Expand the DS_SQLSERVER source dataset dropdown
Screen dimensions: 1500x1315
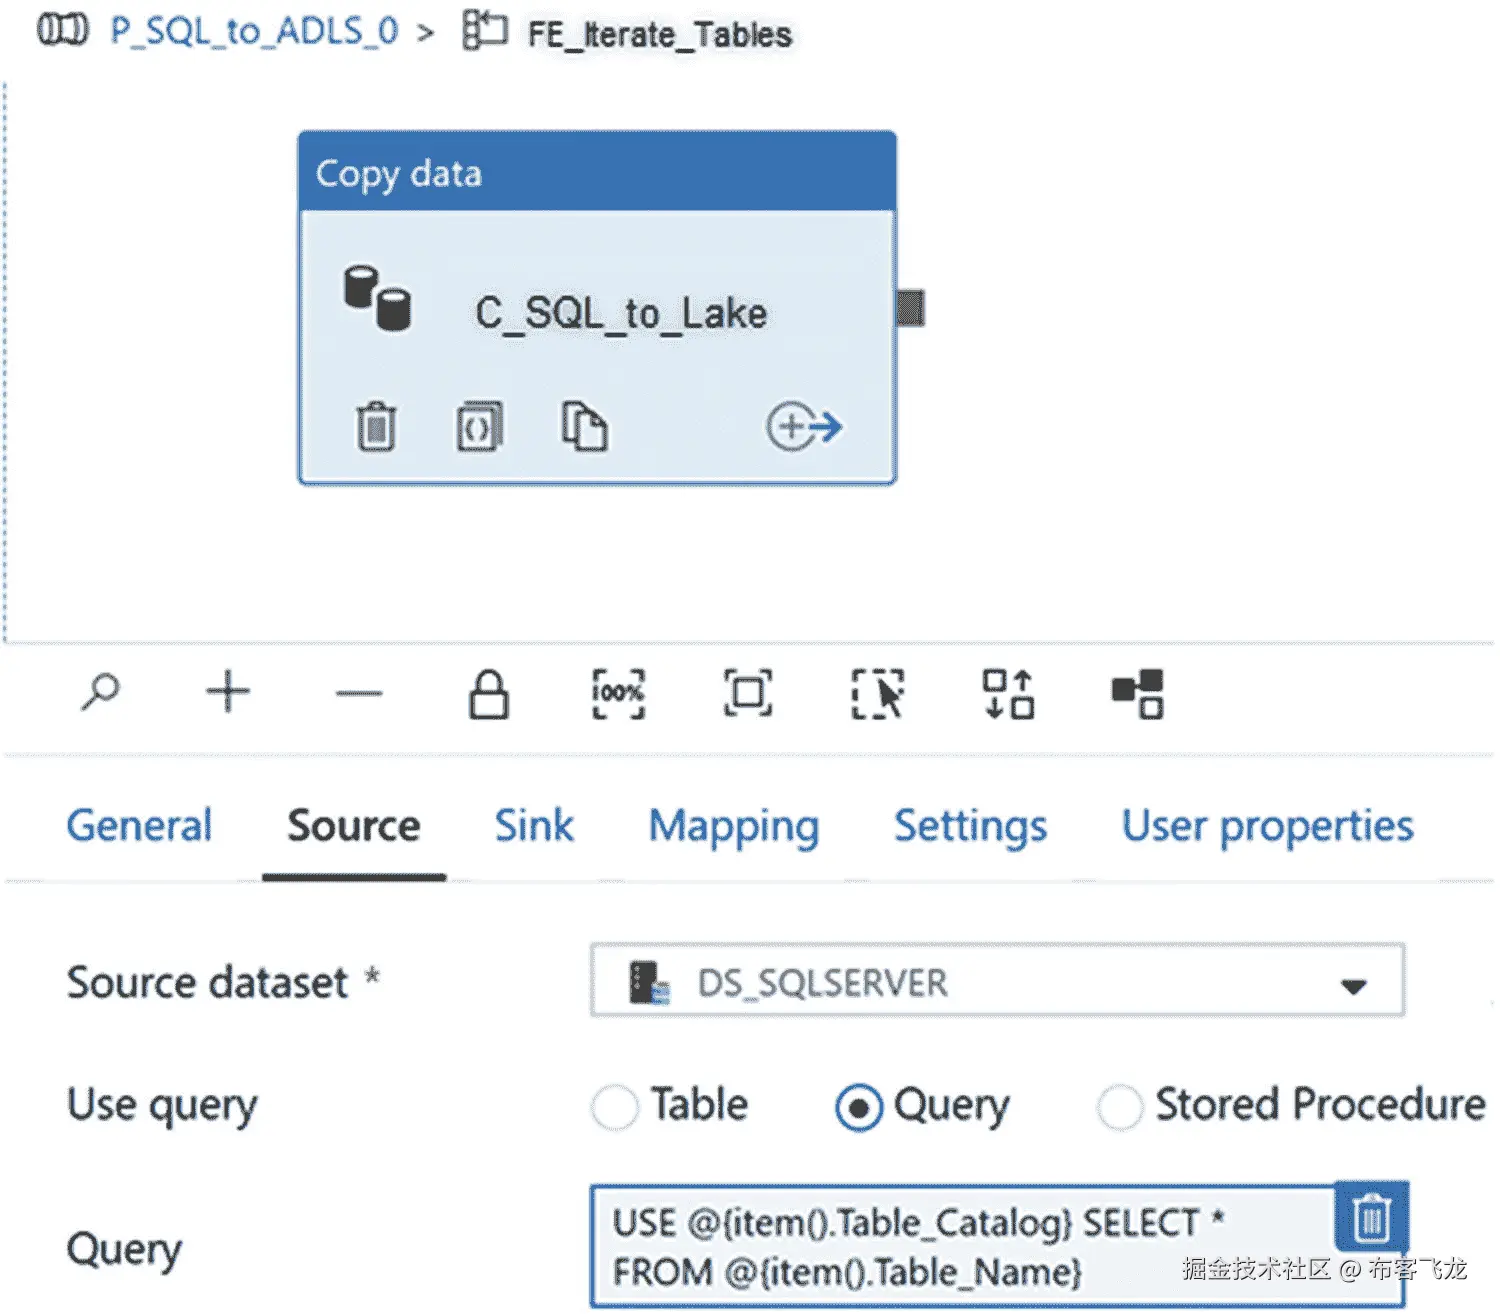(x=1353, y=986)
